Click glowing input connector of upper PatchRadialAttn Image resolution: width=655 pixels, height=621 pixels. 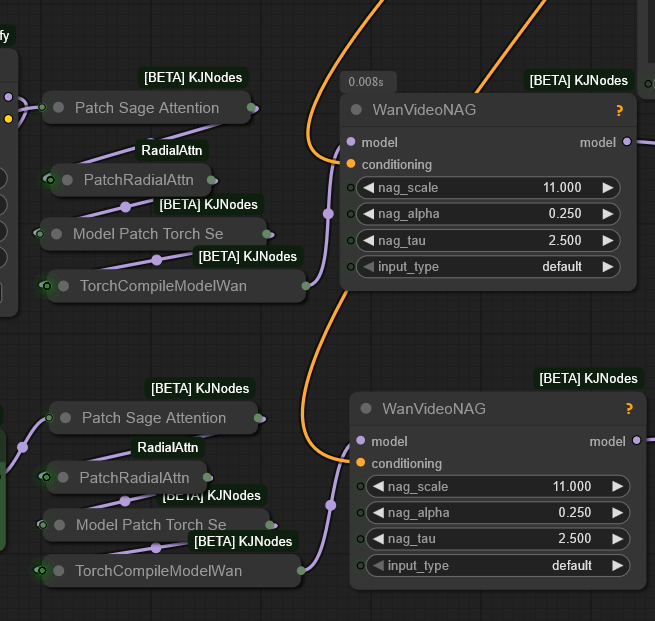click(50, 180)
